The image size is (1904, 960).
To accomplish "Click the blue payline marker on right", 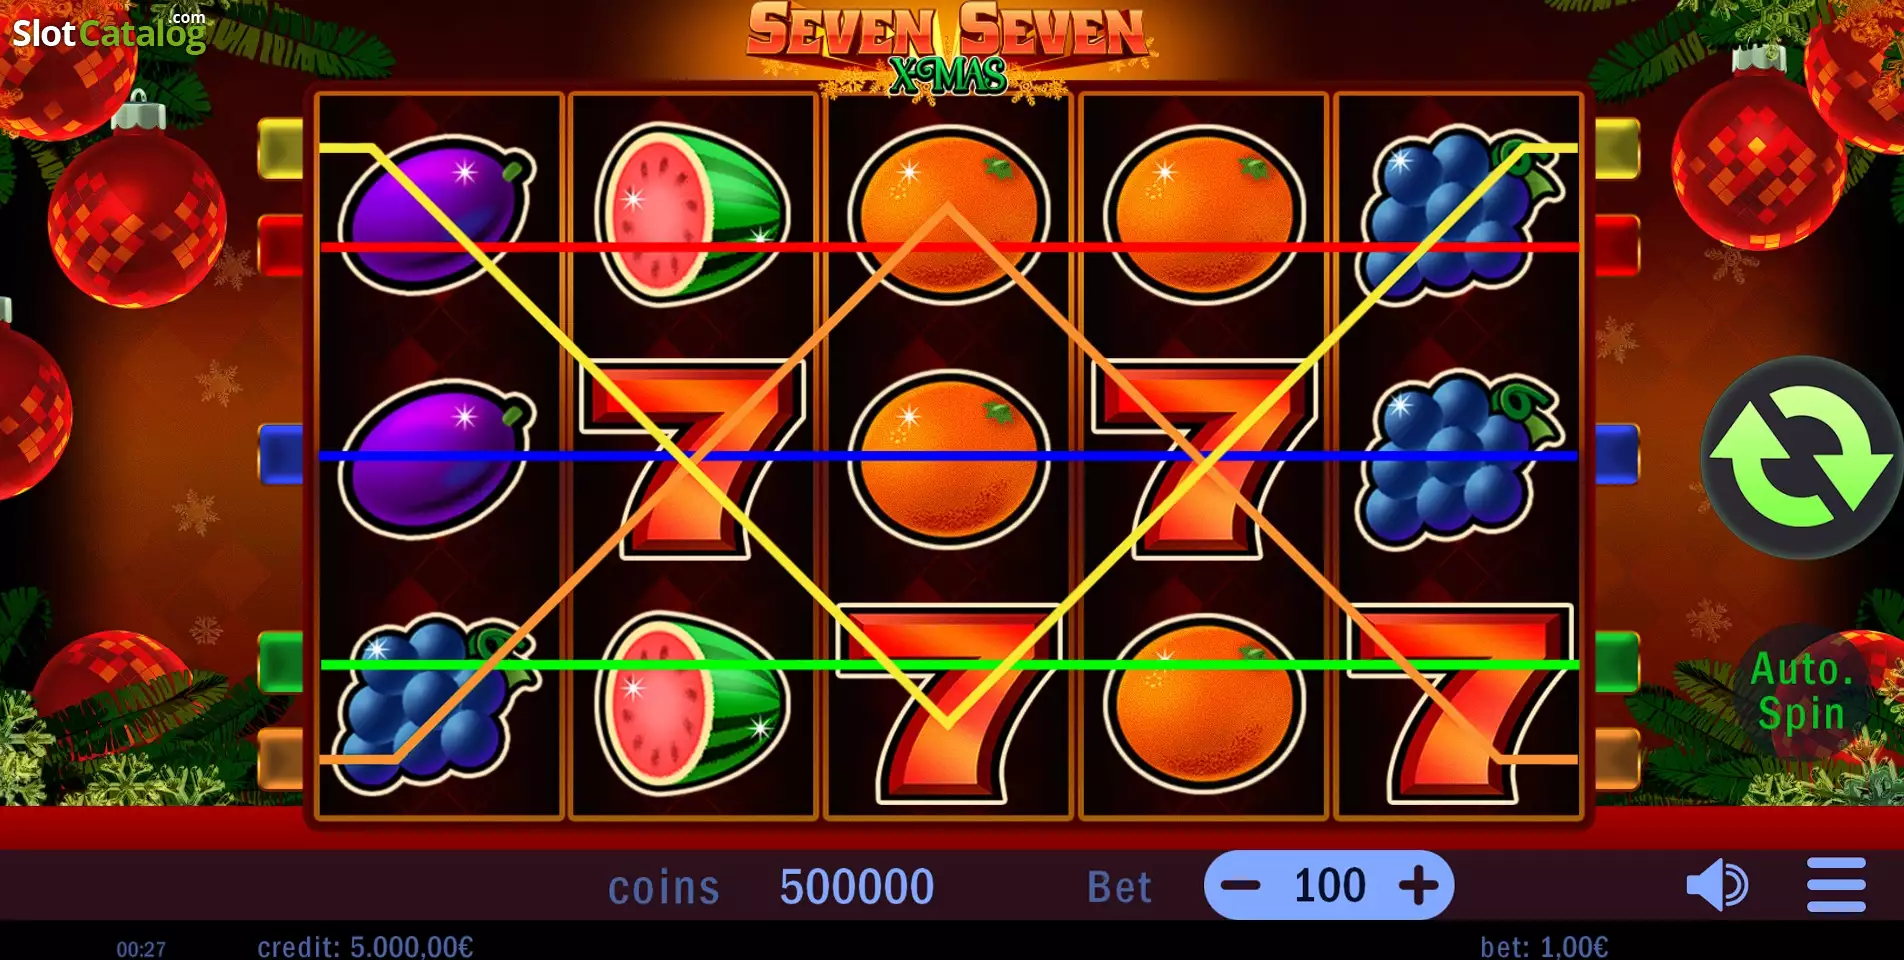I will point(1617,455).
